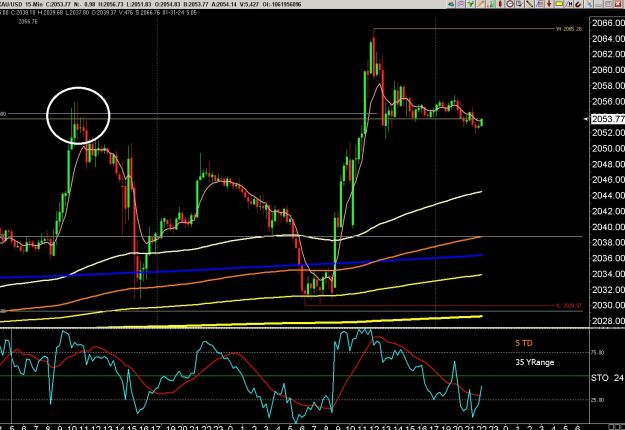625x430 pixels.
Task: Close the chart window with red X
Action: [x=618, y=4]
